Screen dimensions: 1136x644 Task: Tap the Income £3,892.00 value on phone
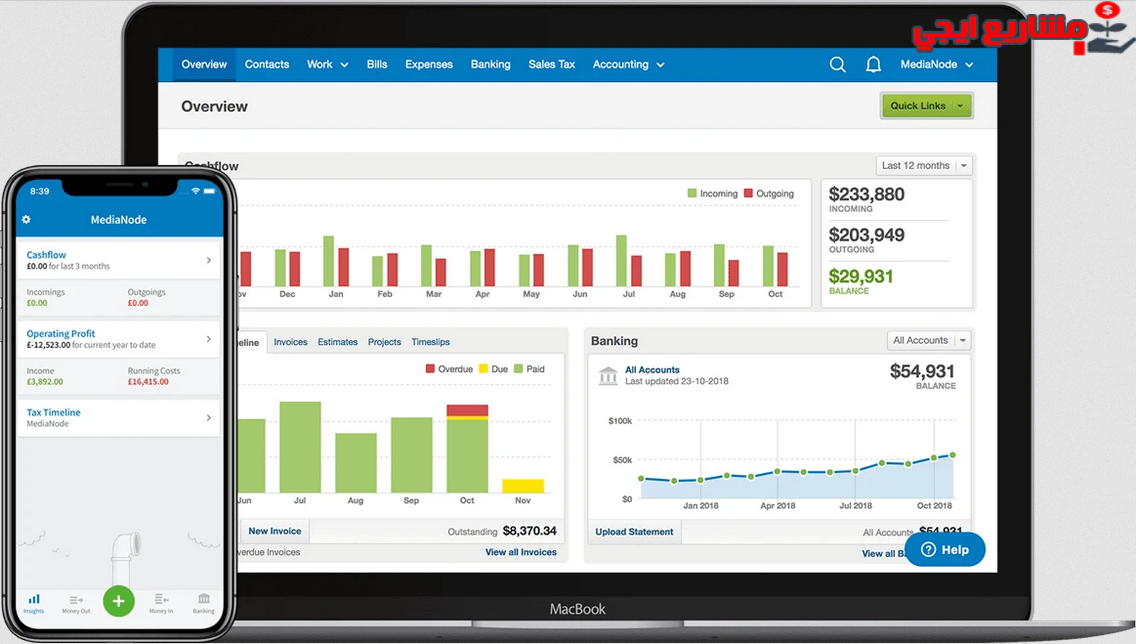tap(45, 382)
